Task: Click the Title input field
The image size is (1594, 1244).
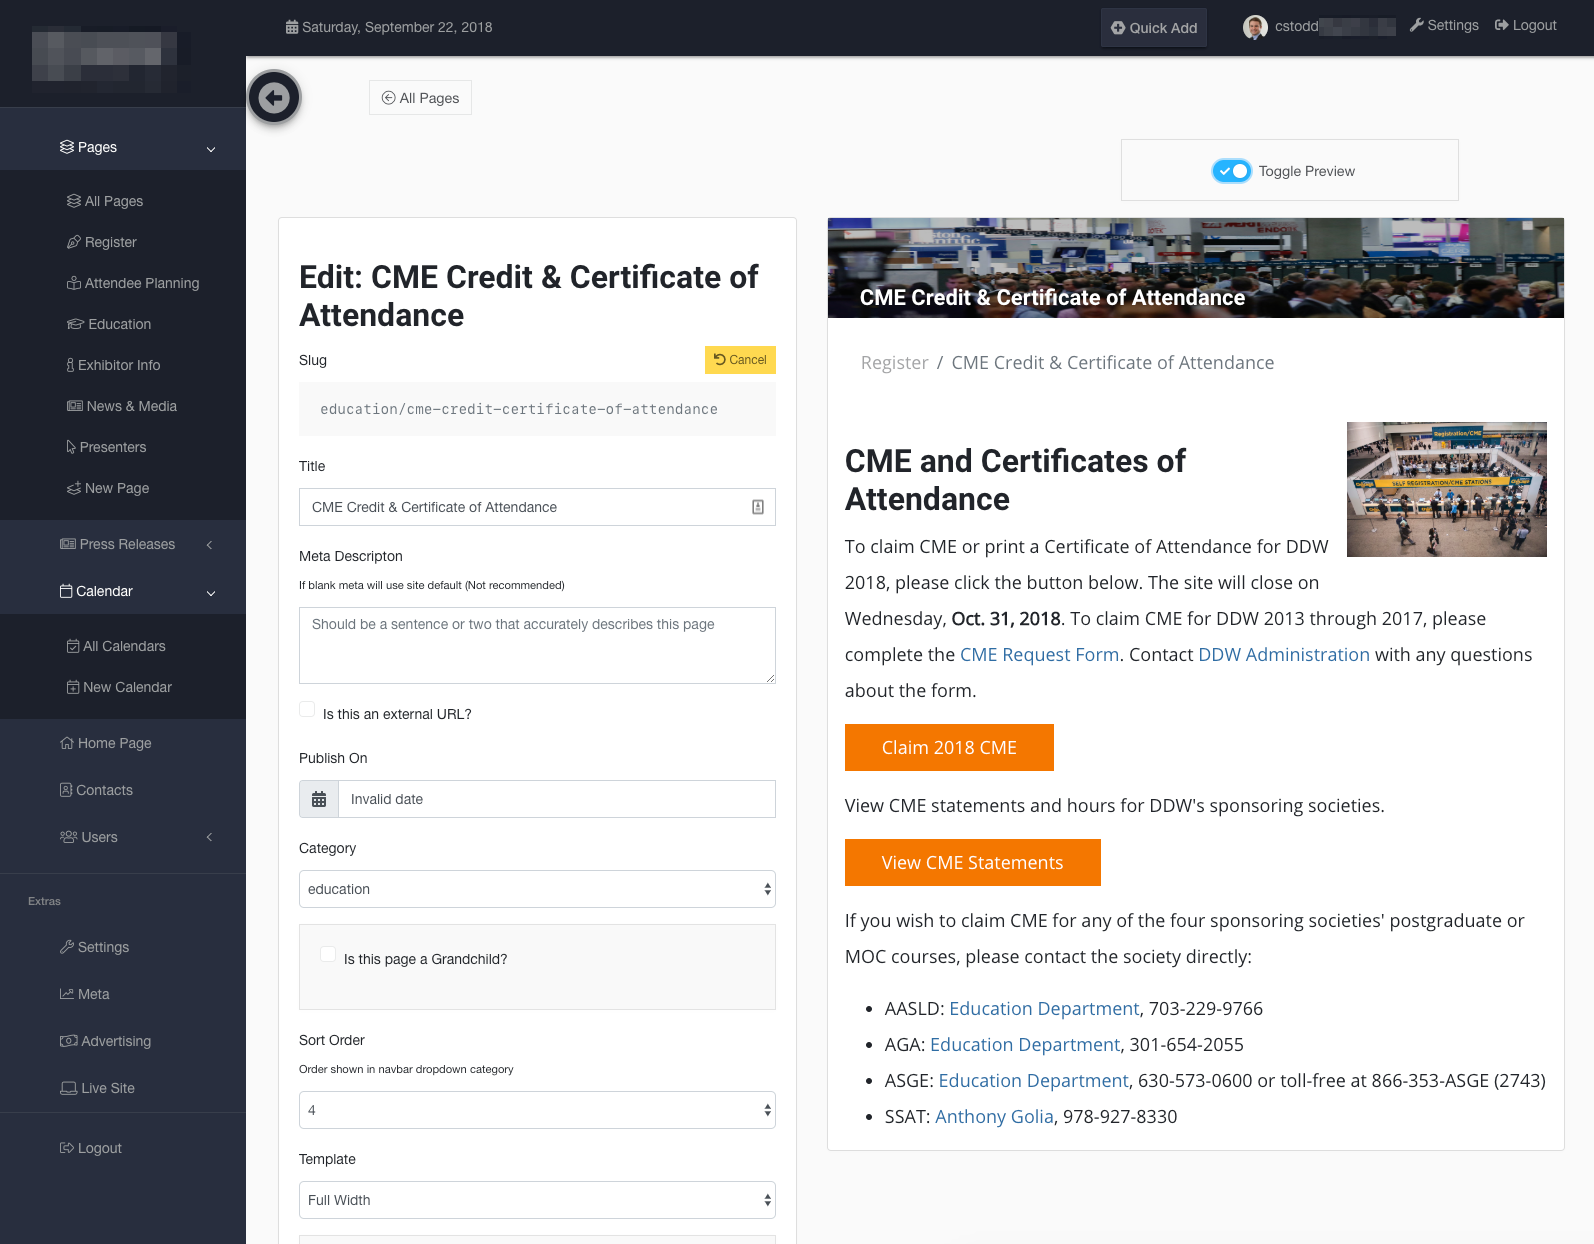Action: click(x=537, y=507)
